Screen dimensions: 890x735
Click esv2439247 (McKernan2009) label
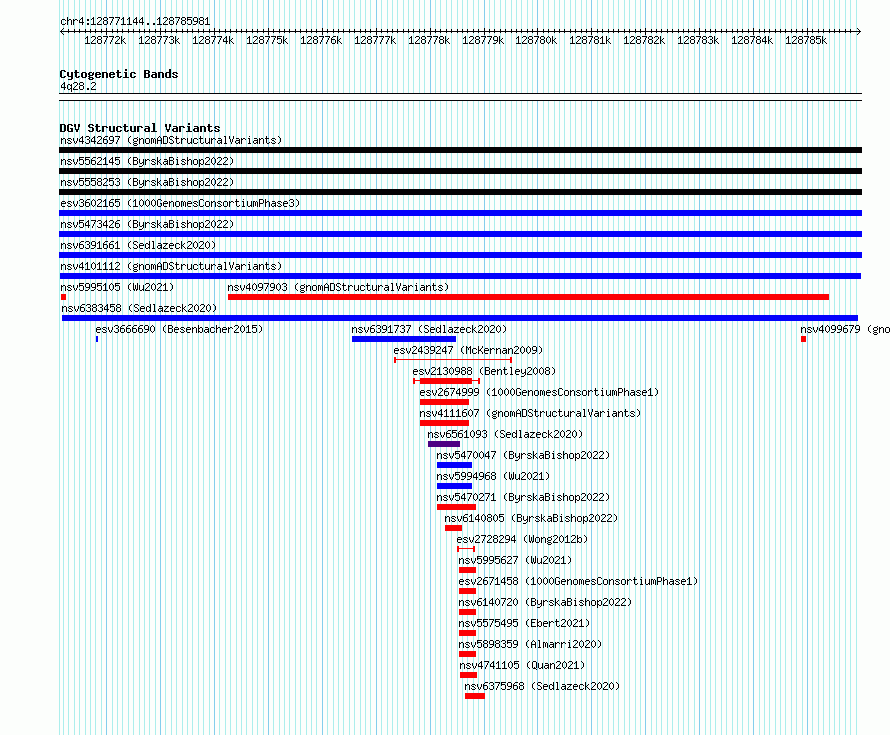[x=468, y=350]
